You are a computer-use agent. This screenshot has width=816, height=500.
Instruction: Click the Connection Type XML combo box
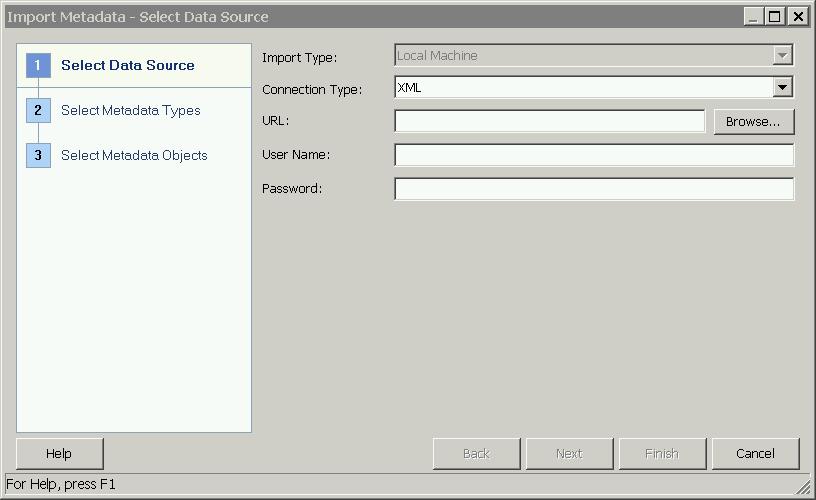point(583,88)
